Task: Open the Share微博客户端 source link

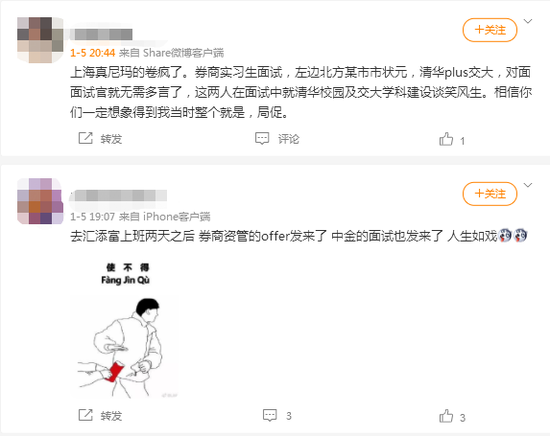Action: click(x=183, y=53)
